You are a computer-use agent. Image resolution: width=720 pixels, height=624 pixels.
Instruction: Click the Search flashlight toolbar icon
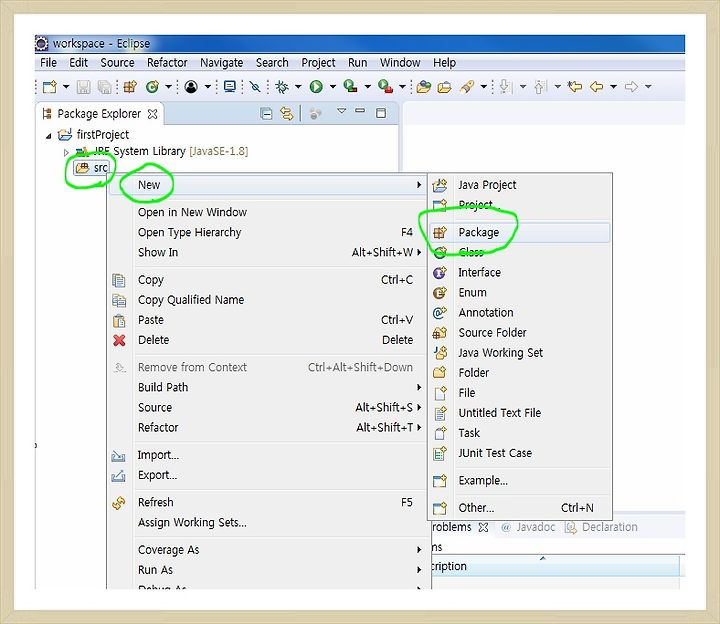pyautogui.click(x=467, y=87)
